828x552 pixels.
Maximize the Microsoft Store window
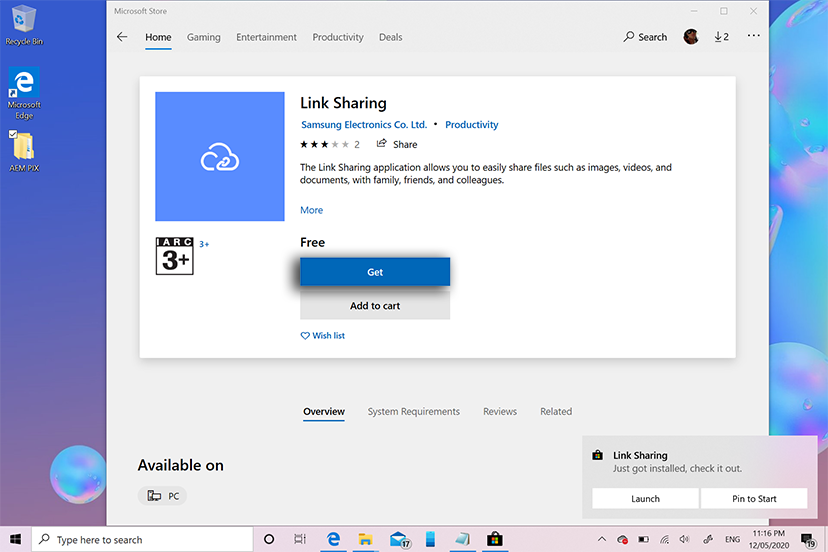coord(723,11)
